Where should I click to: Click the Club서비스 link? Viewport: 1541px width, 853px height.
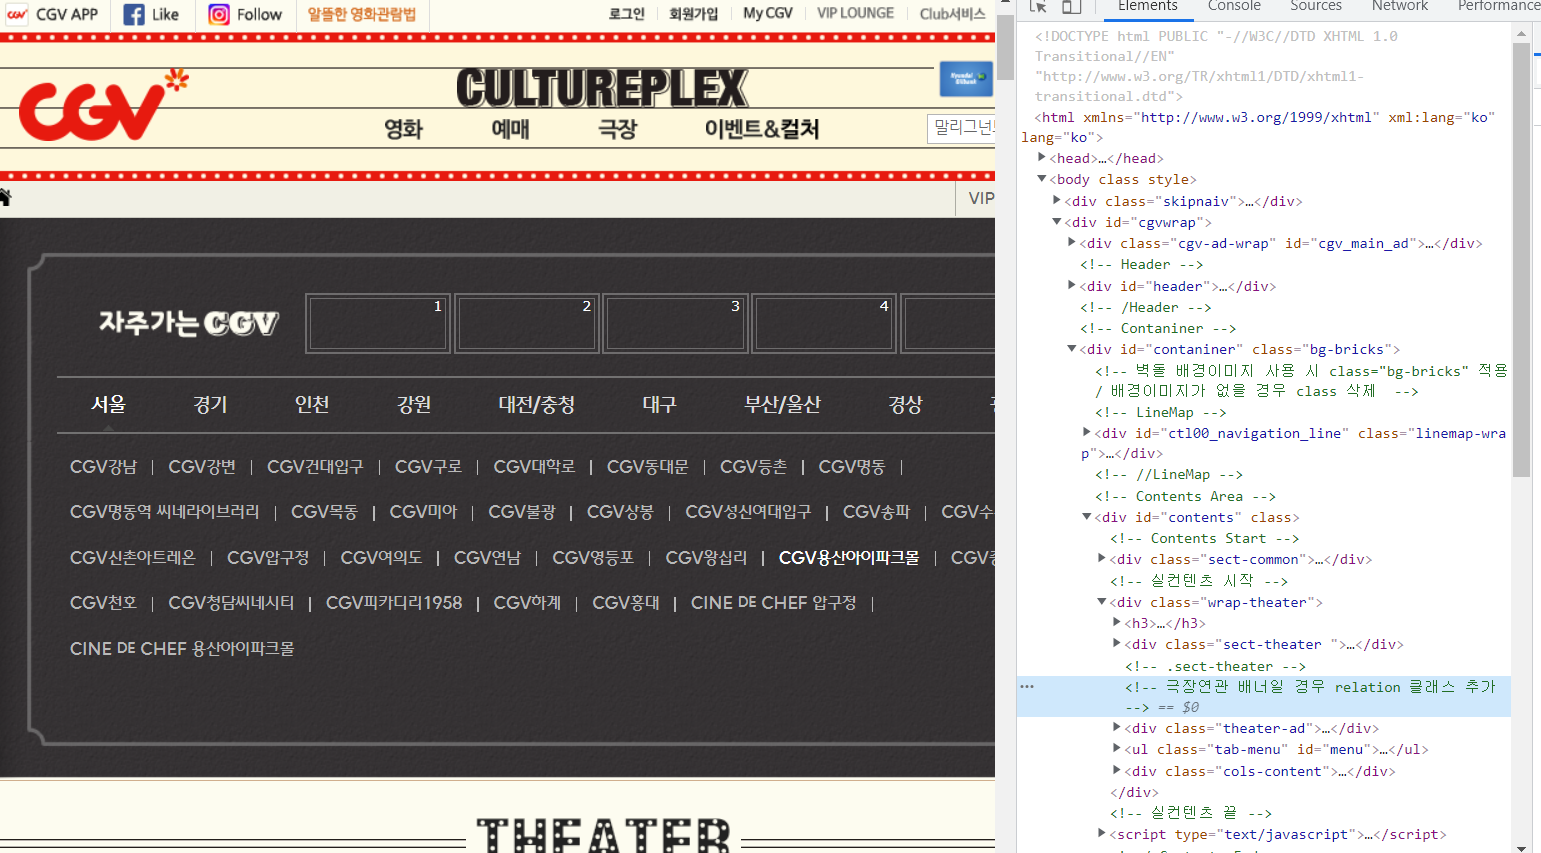click(953, 13)
